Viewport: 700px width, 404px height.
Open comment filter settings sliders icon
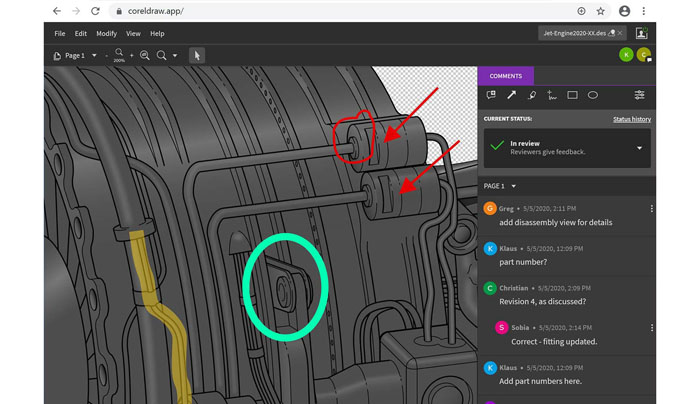pos(639,95)
